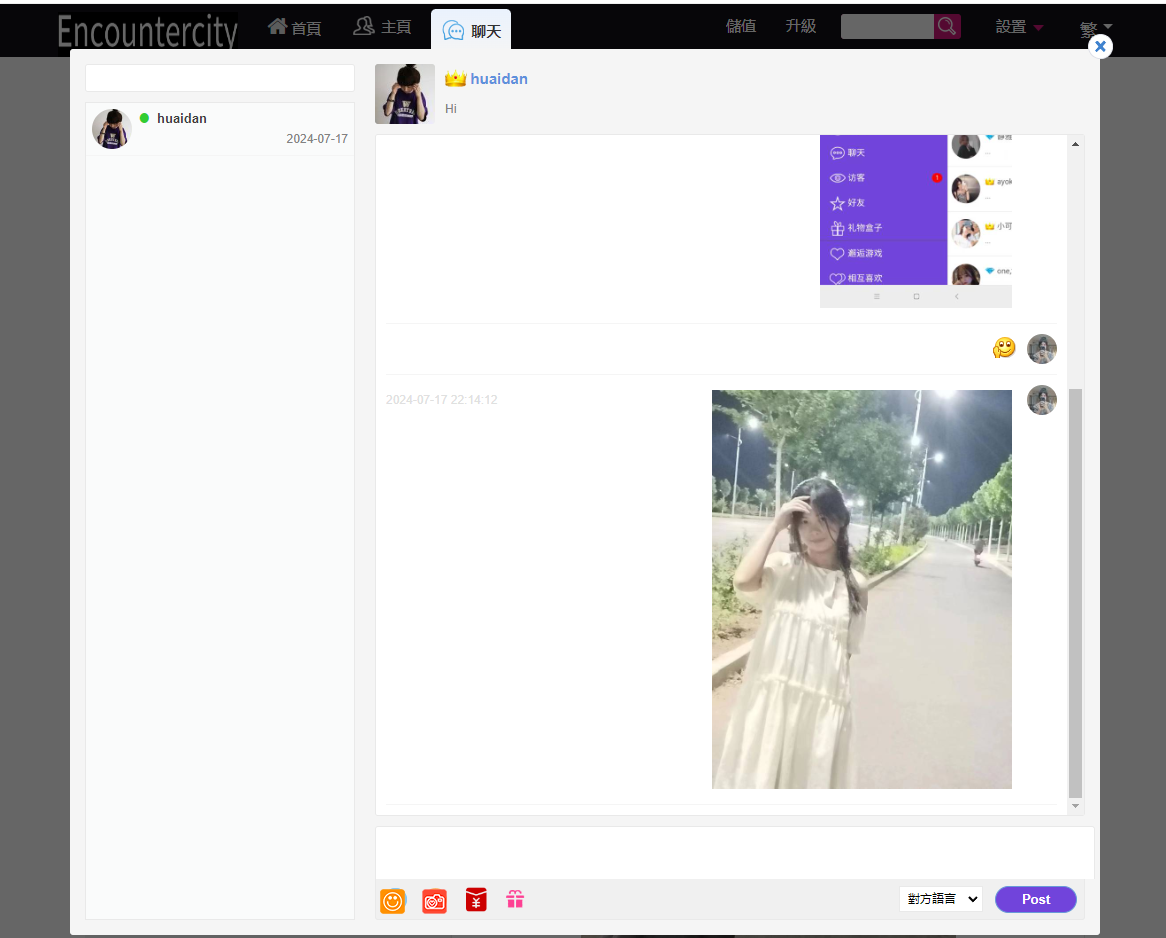Image resolution: width=1166 pixels, height=938 pixels.
Task: Open the photo of girl in white dress
Action: tap(862, 589)
